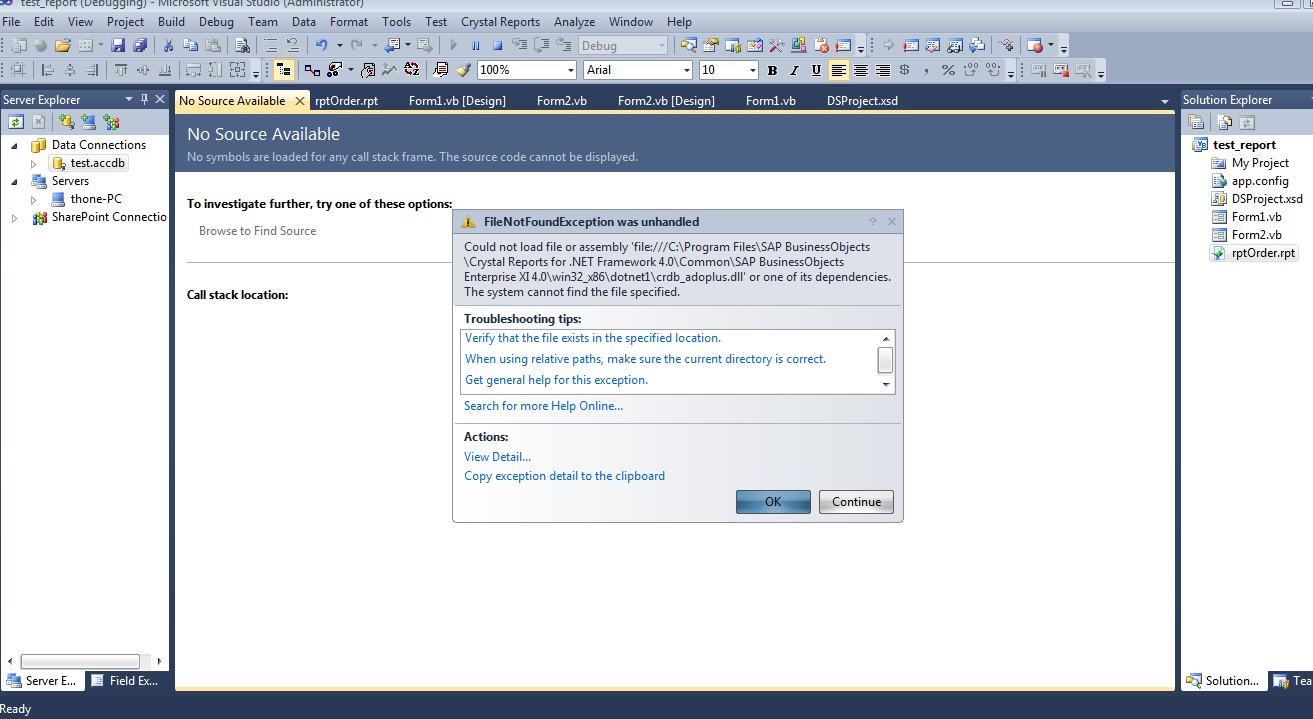
Task: Pin the Server Explorer panel with pushpin icon
Action: [144, 99]
